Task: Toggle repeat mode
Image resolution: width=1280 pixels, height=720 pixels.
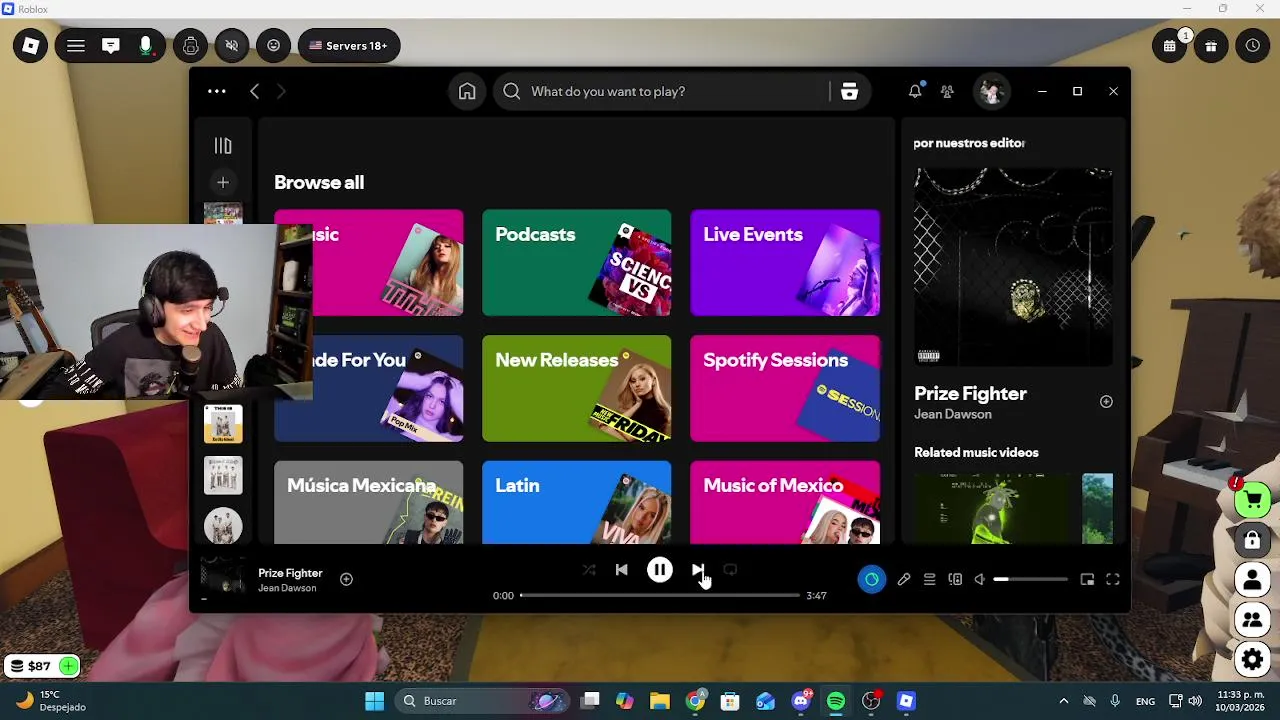Action: (730, 570)
